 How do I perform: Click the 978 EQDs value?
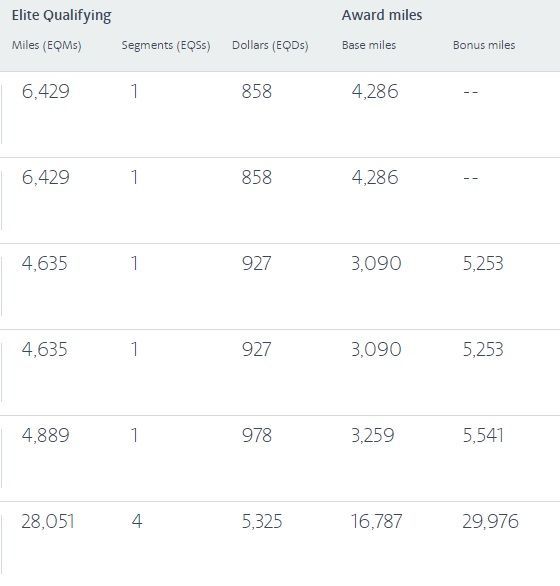(x=256, y=435)
